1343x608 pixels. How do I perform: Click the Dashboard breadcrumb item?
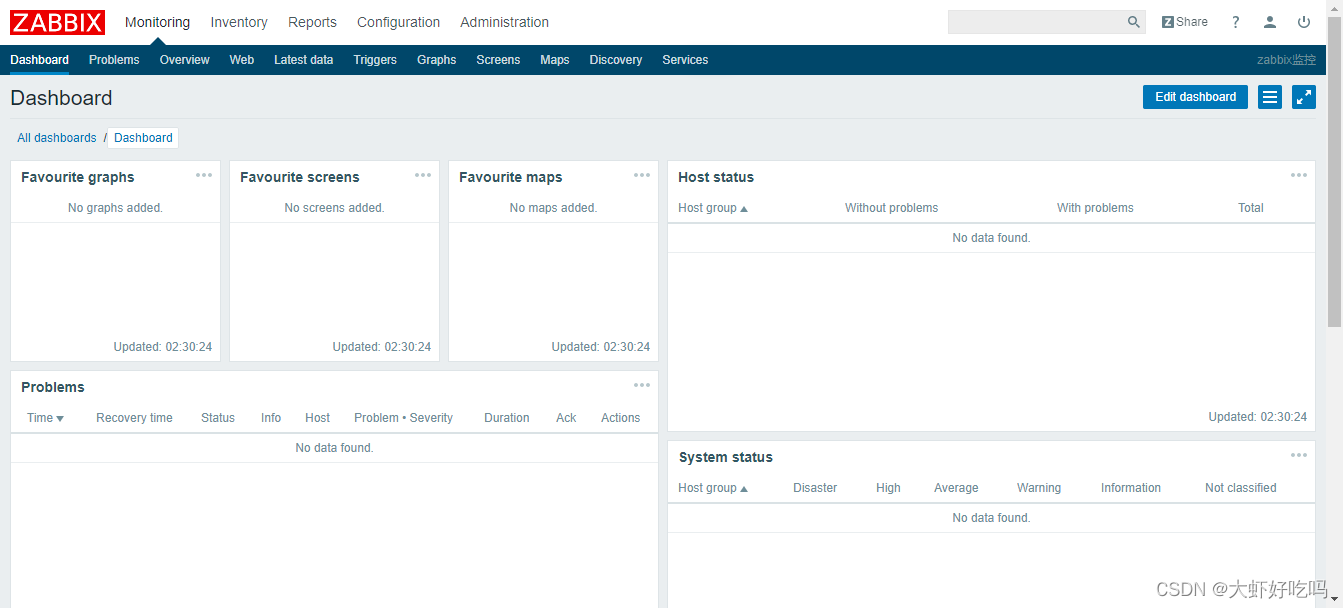pos(143,138)
